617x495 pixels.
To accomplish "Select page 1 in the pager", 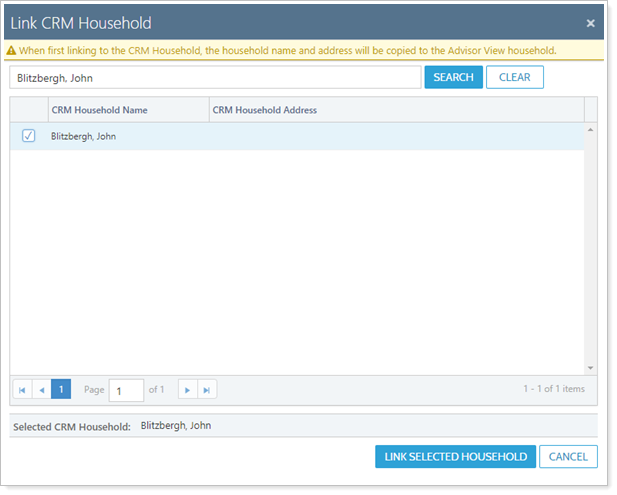I will click(61, 389).
